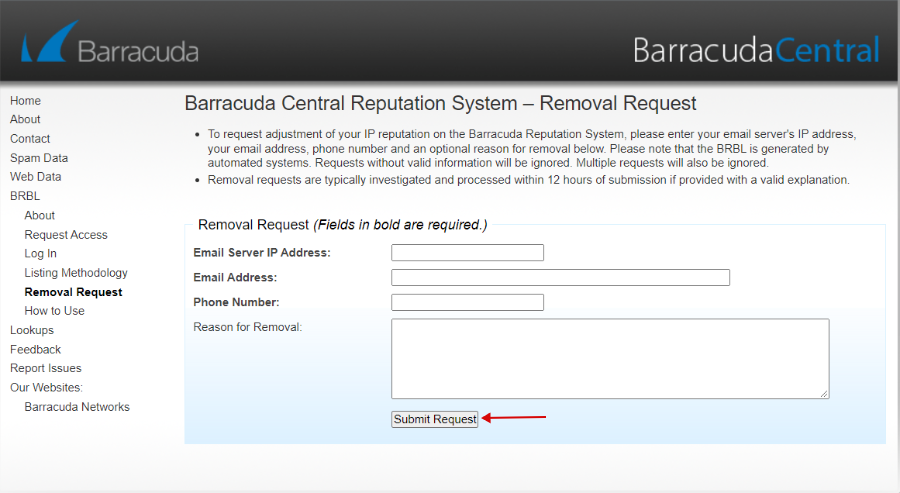Click inside Reason for Removal textarea

coord(610,359)
